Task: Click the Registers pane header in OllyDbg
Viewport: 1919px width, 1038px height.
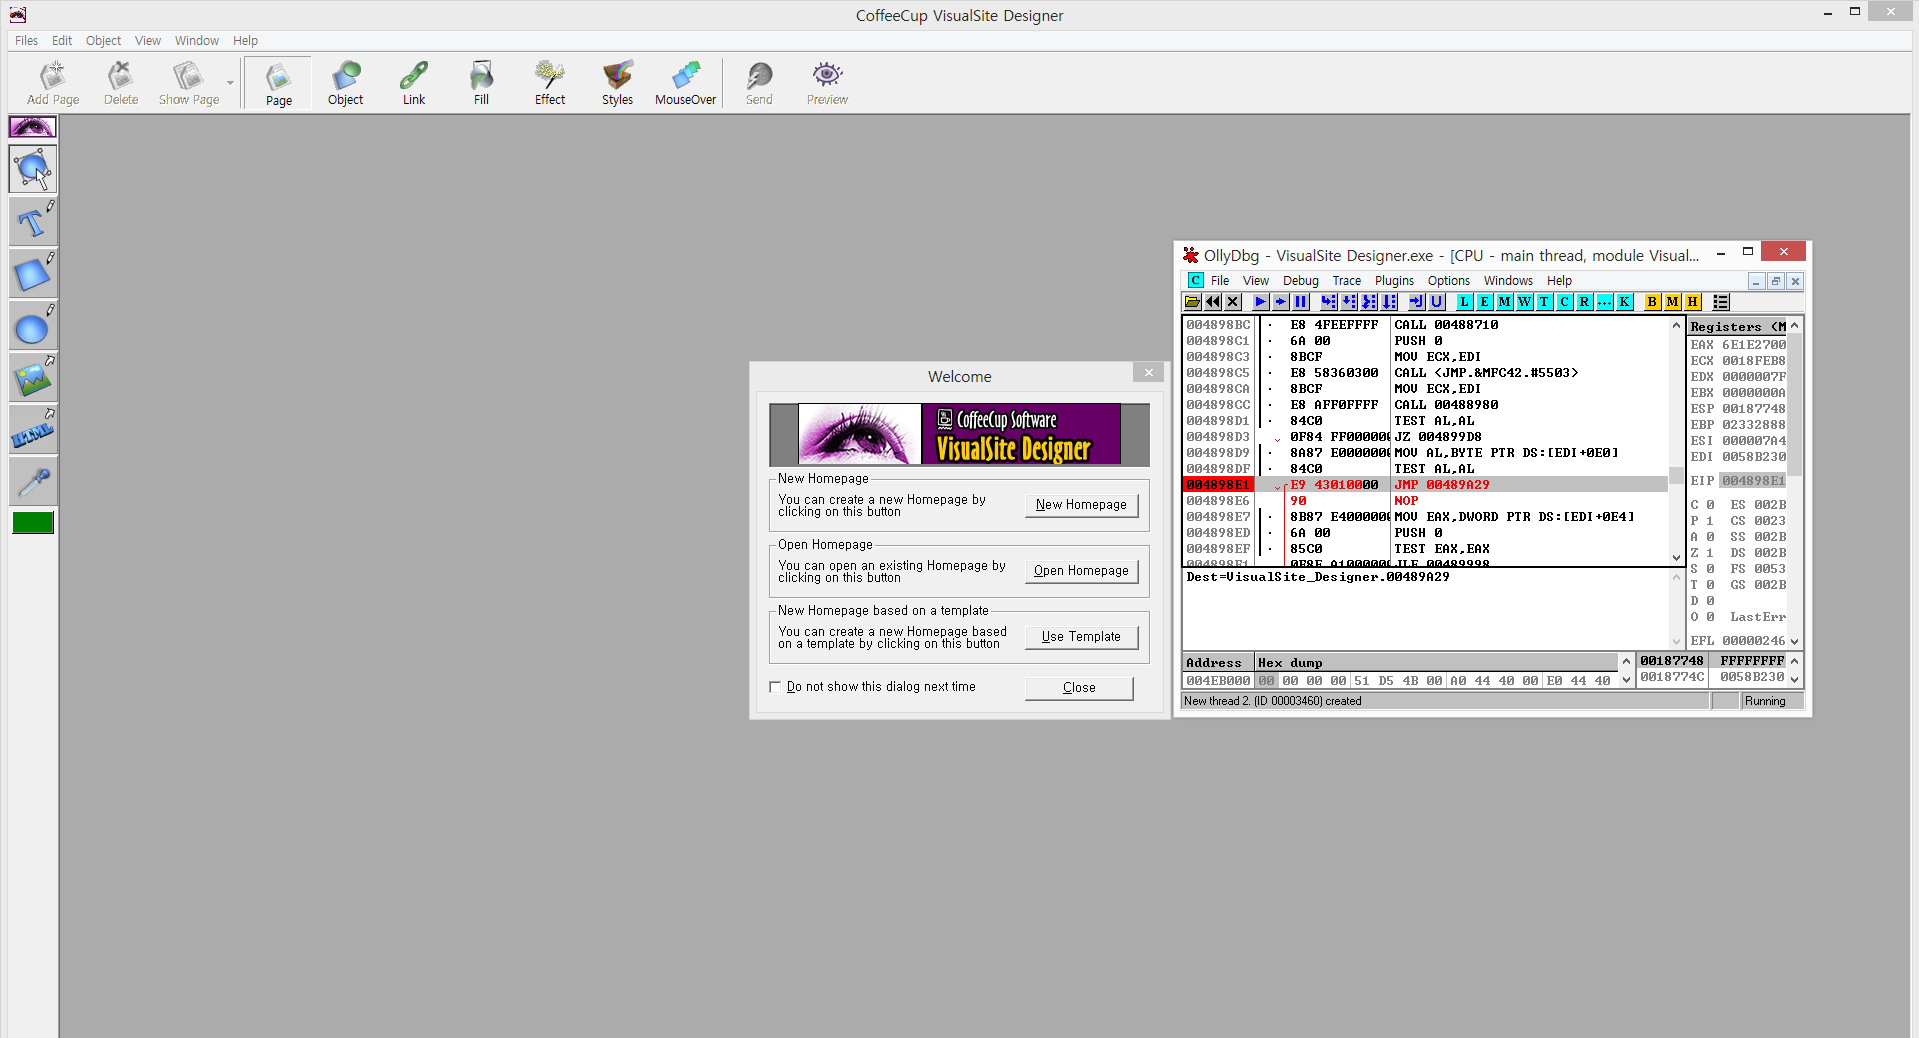Action: tap(1738, 327)
